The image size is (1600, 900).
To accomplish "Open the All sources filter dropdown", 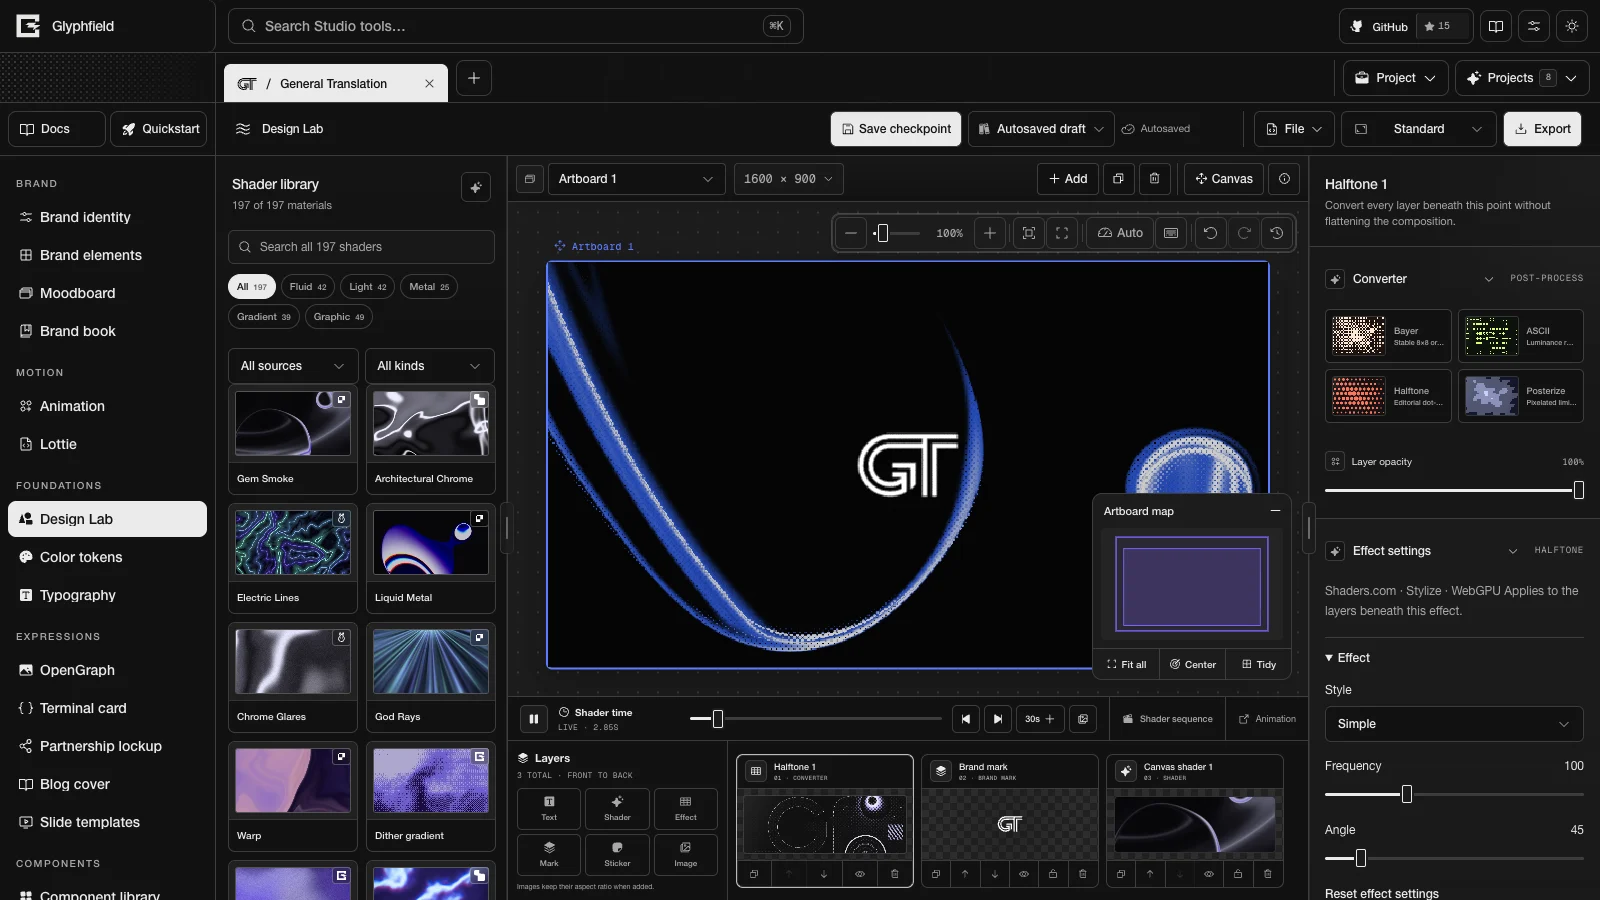I will pos(292,366).
